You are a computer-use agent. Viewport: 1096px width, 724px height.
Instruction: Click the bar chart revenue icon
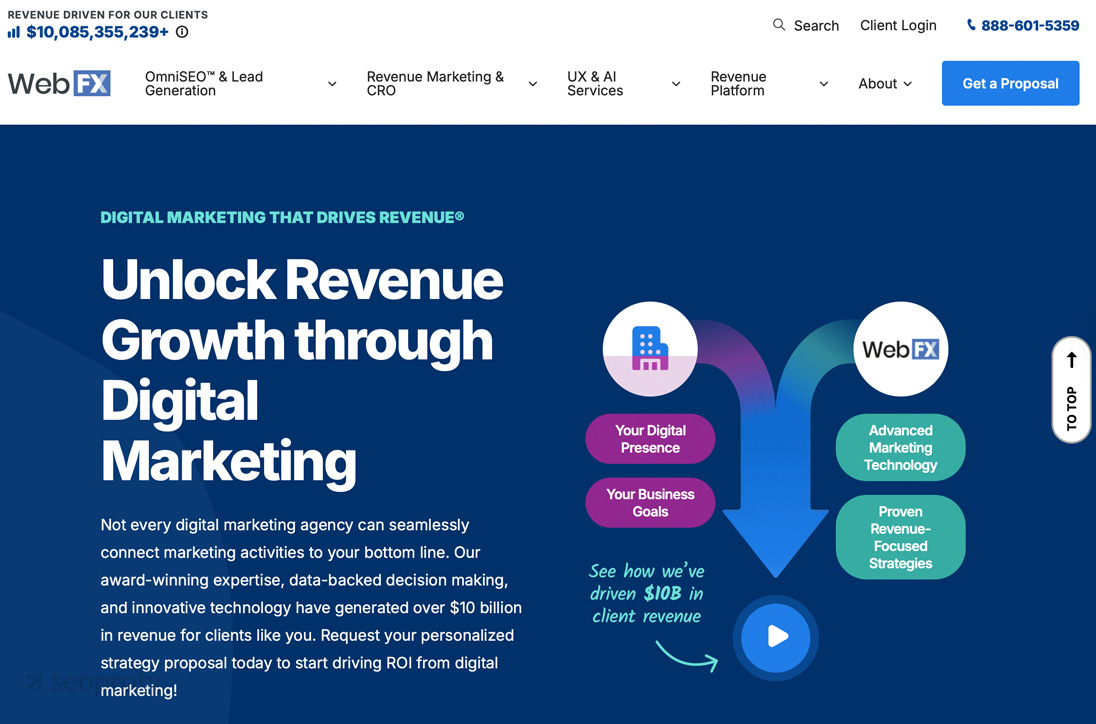click(14, 32)
